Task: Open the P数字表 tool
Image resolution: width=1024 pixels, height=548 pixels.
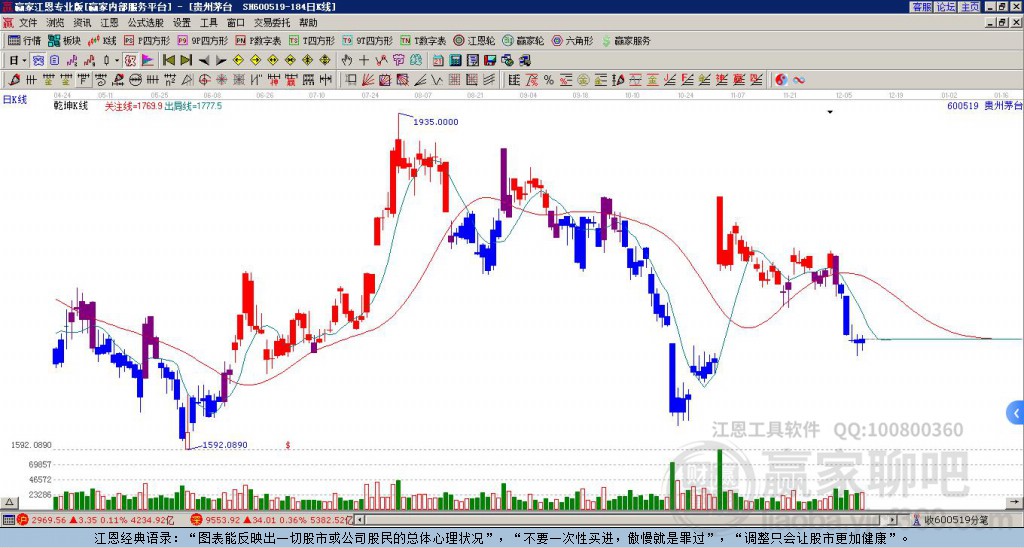Action: pyautogui.click(x=258, y=40)
